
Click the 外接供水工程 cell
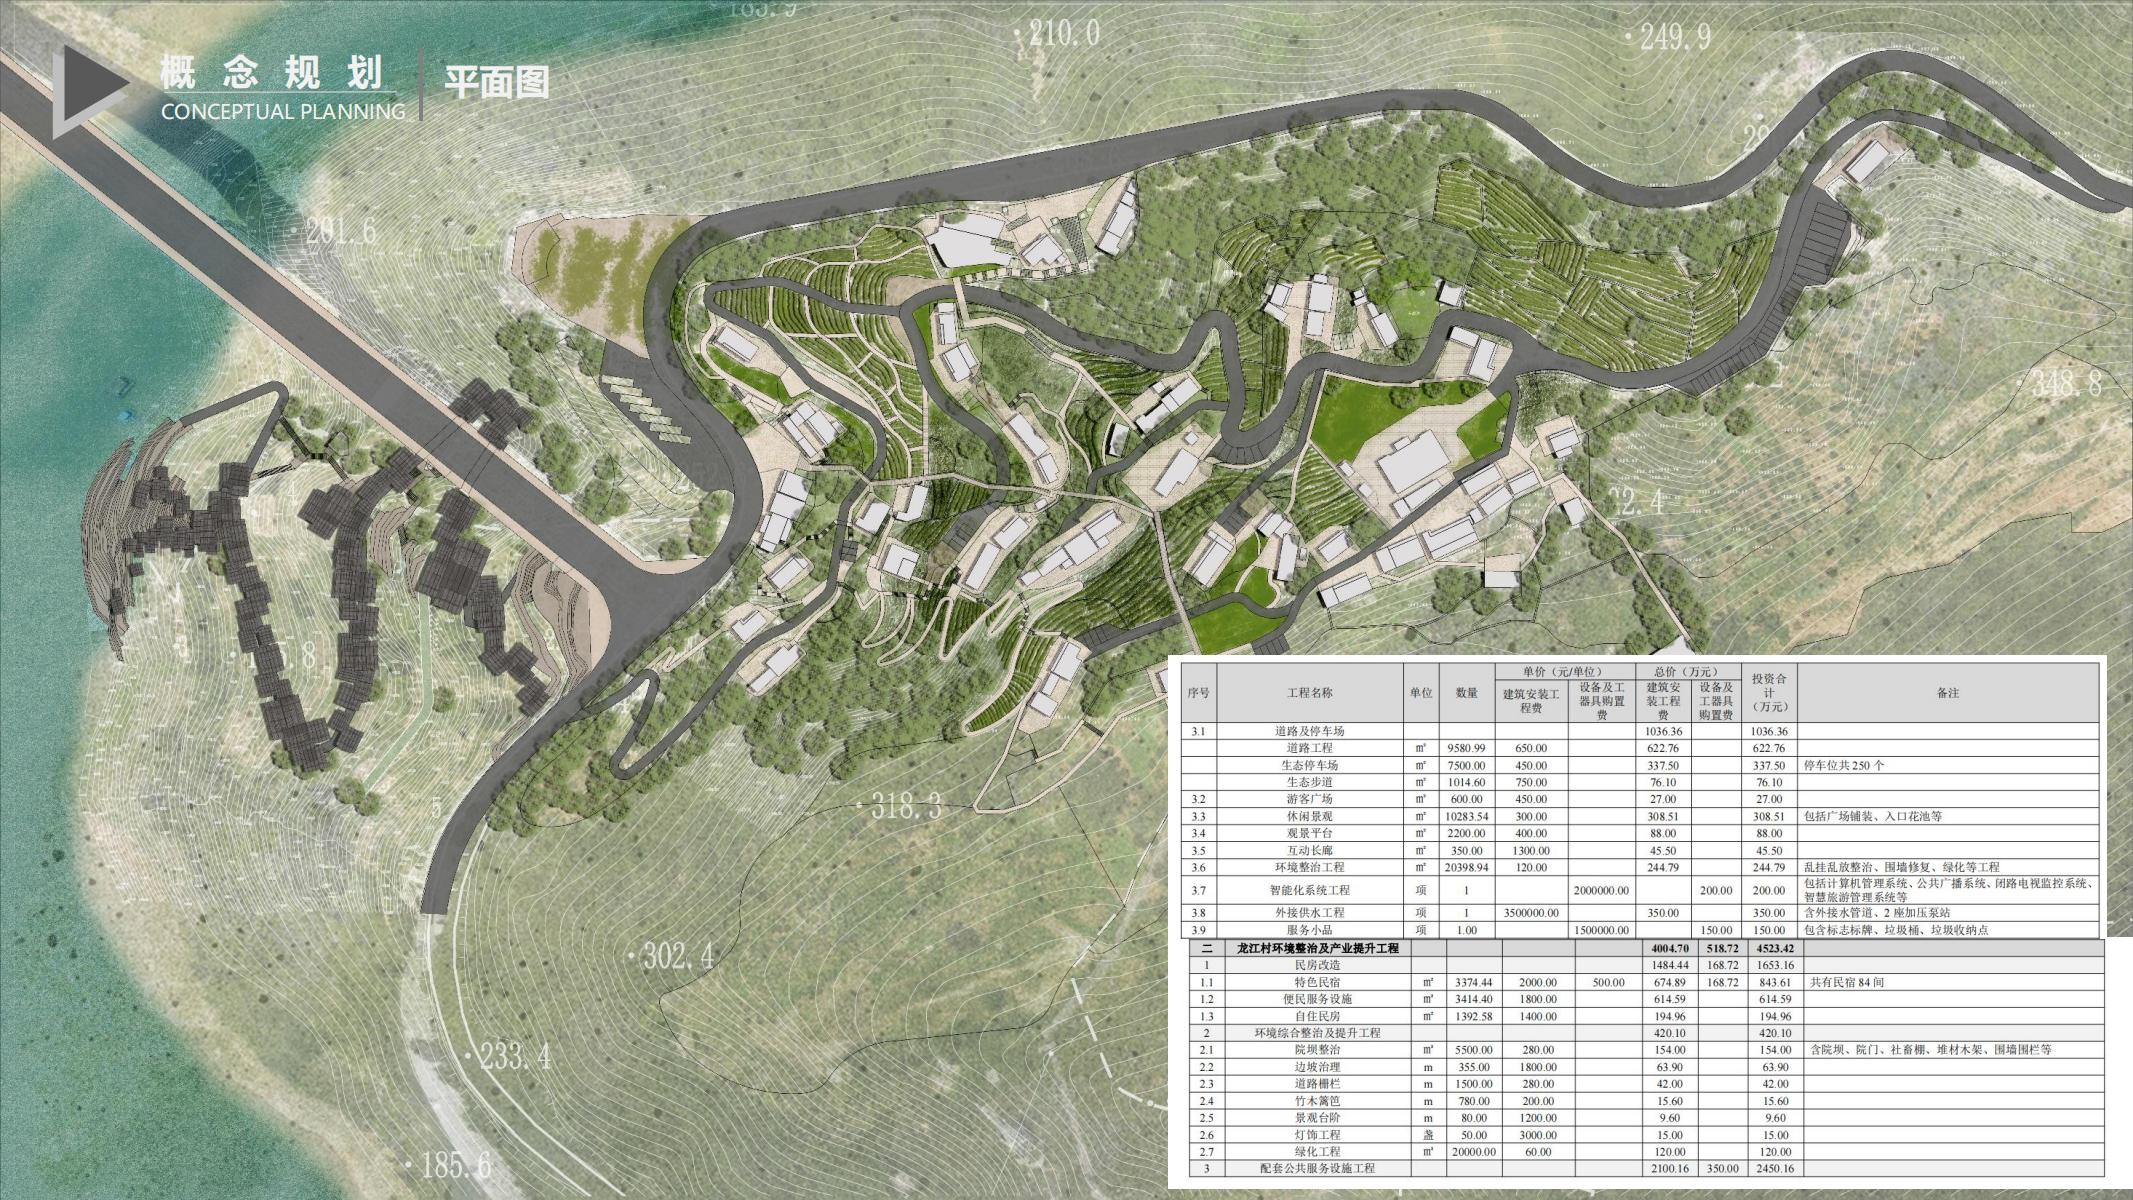coord(1309,913)
